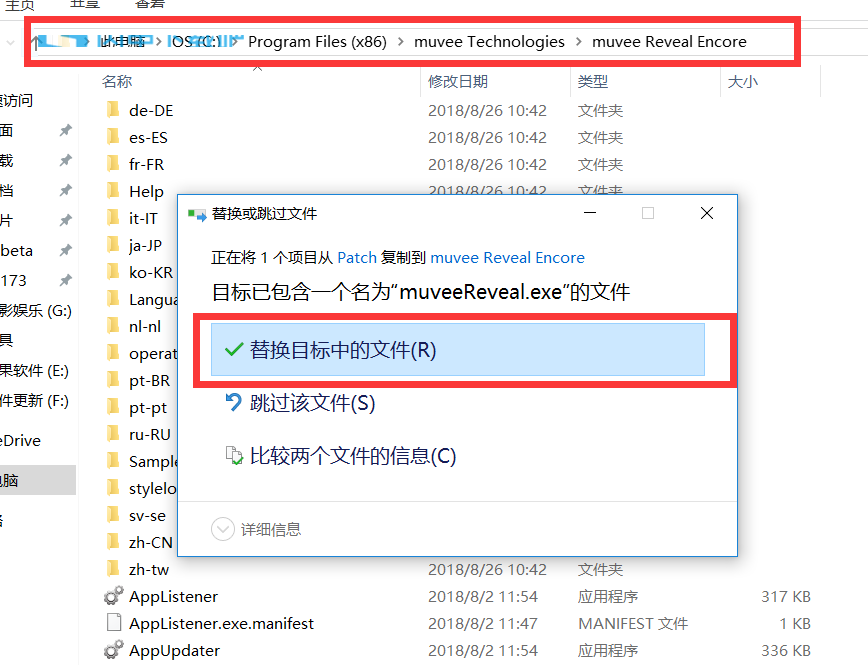Click the MANIFEST 文件 type cell
Image resolution: width=868 pixels, height=665 pixels.
(633, 623)
